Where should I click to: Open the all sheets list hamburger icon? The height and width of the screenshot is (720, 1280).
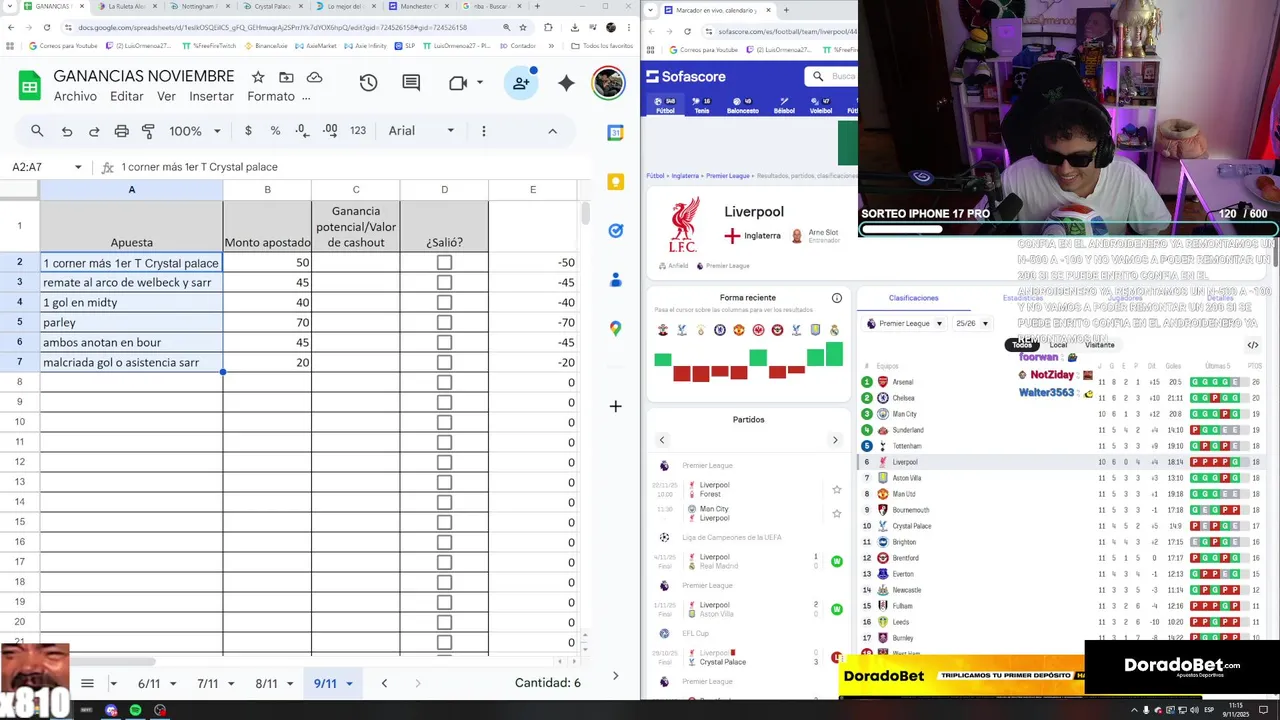click(87, 683)
